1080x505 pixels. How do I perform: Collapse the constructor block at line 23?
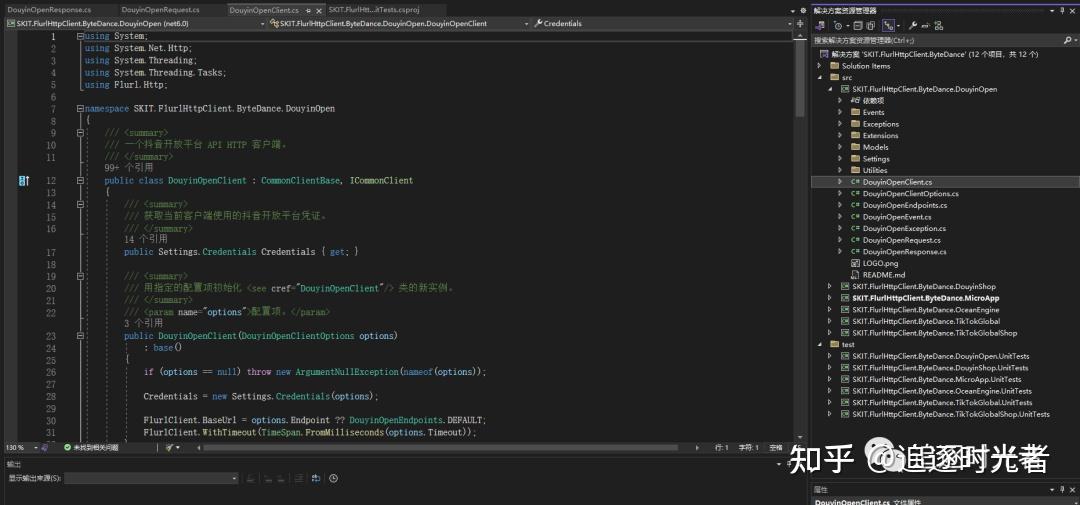81,336
